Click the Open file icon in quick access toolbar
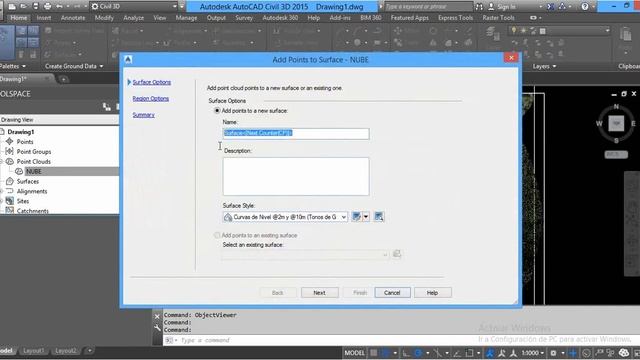This screenshot has width=640, height=360. (24, 7)
